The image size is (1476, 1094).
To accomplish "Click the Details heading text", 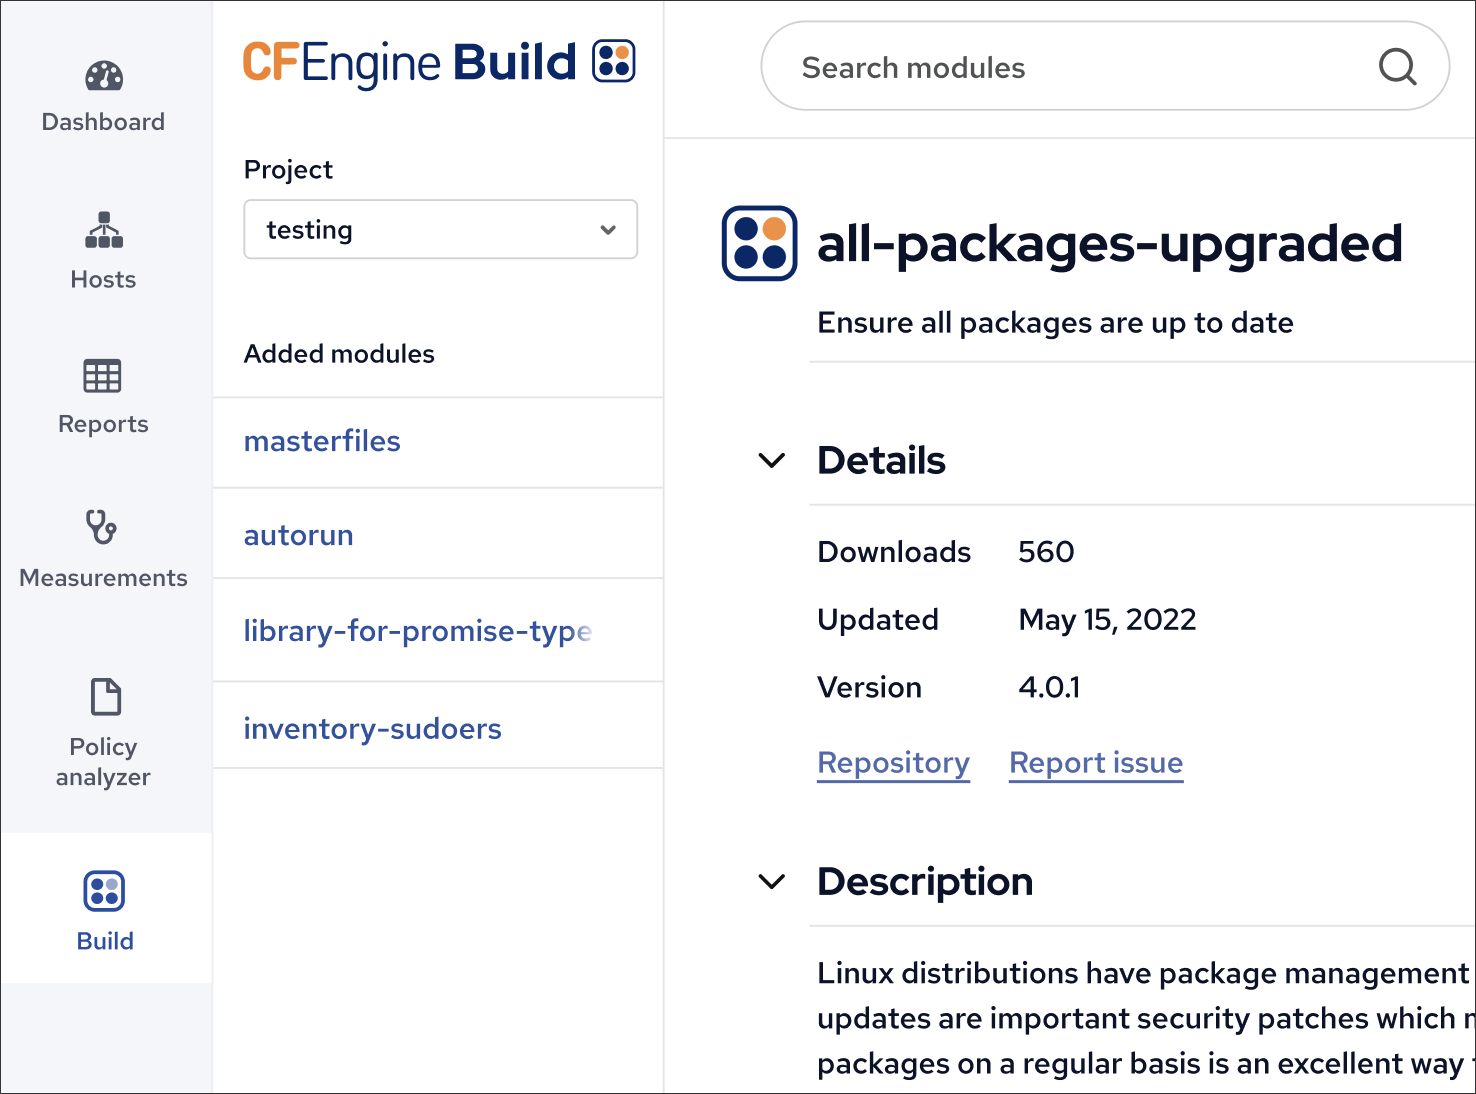I will 881,461.
